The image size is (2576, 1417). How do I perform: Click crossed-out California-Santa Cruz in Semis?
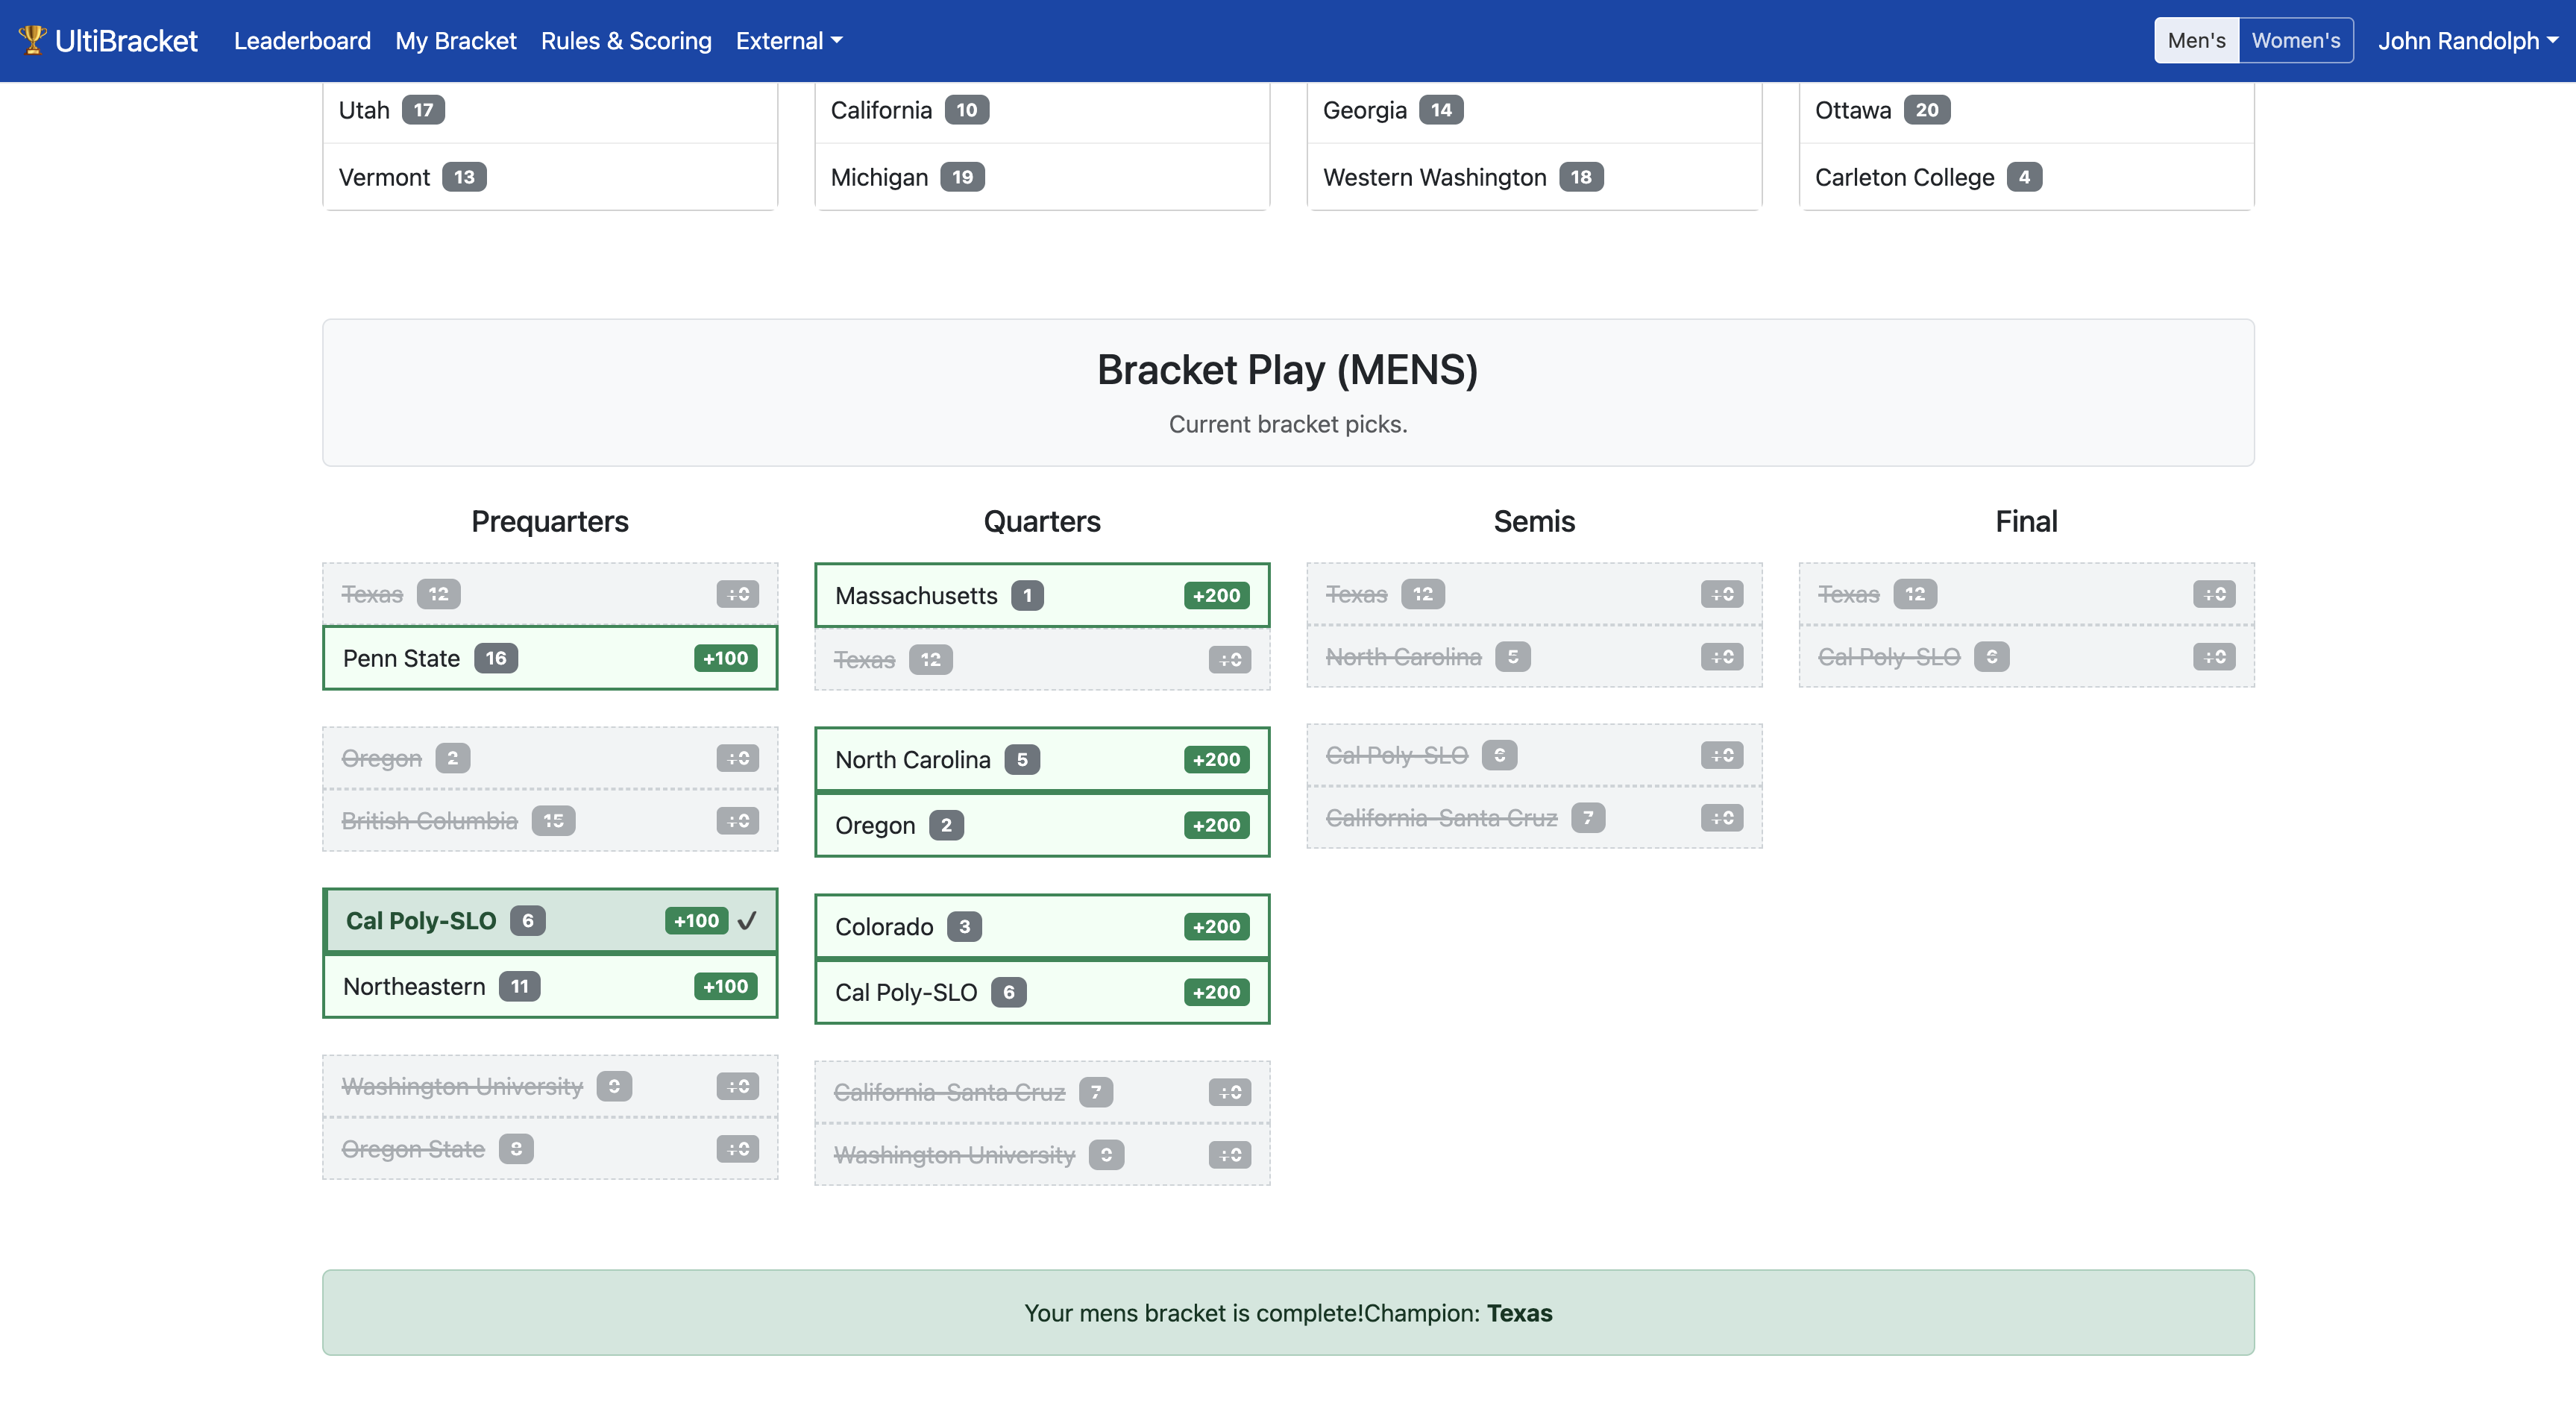(x=1534, y=818)
